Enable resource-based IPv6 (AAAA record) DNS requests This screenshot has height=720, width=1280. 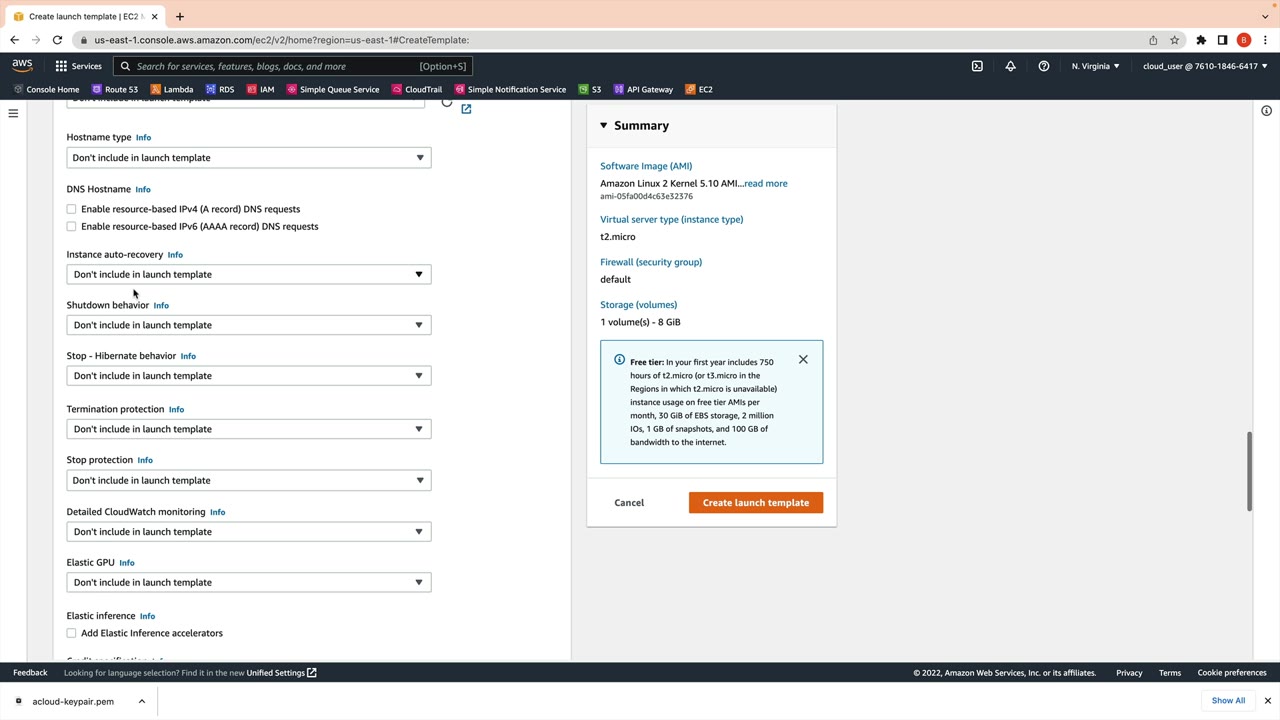tap(71, 226)
